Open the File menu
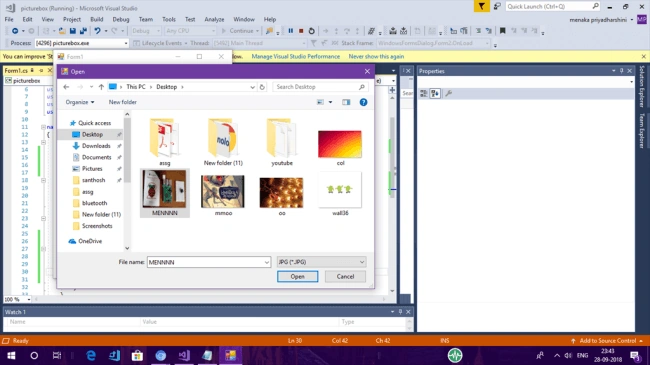Image resolution: width=650 pixels, height=365 pixels. click(9, 19)
